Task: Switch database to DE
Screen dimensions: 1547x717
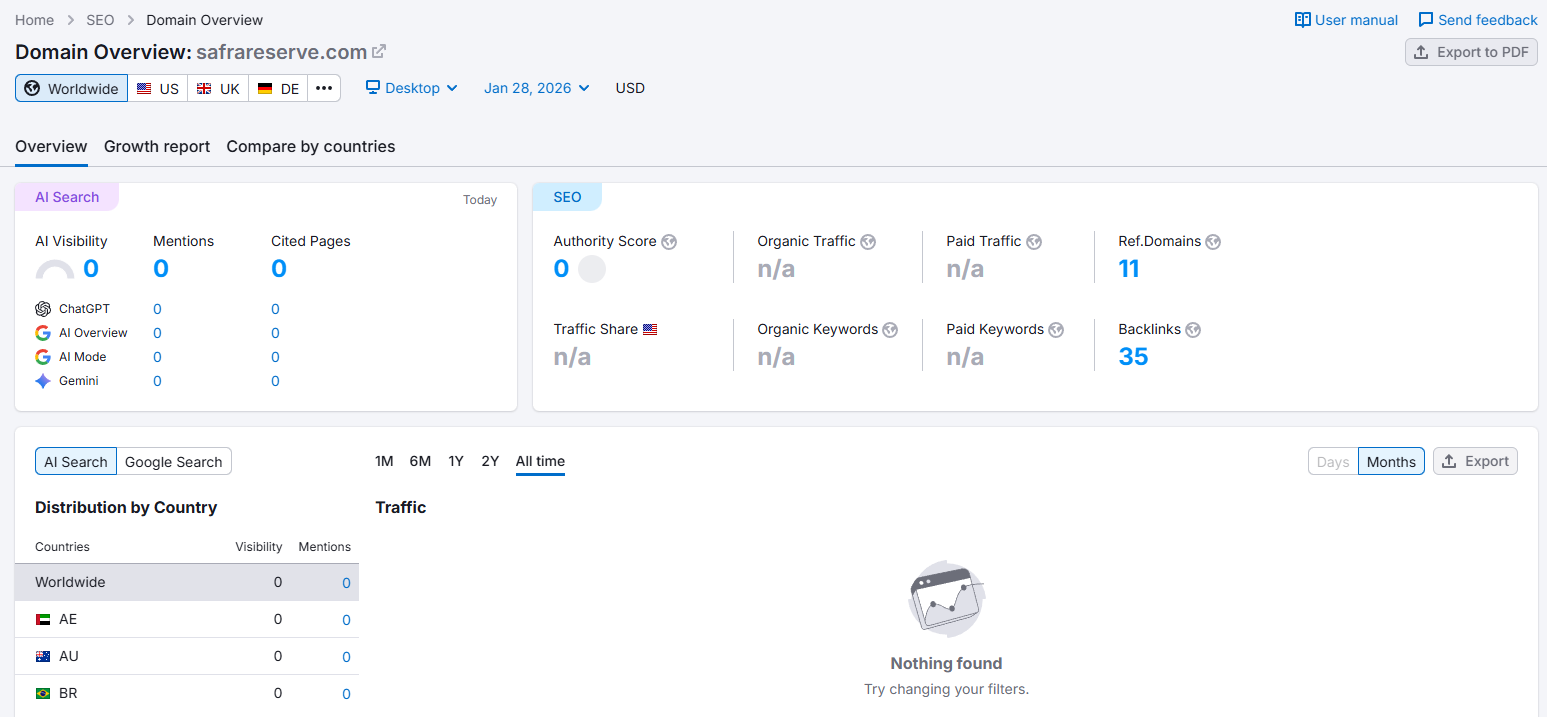Action: point(278,88)
